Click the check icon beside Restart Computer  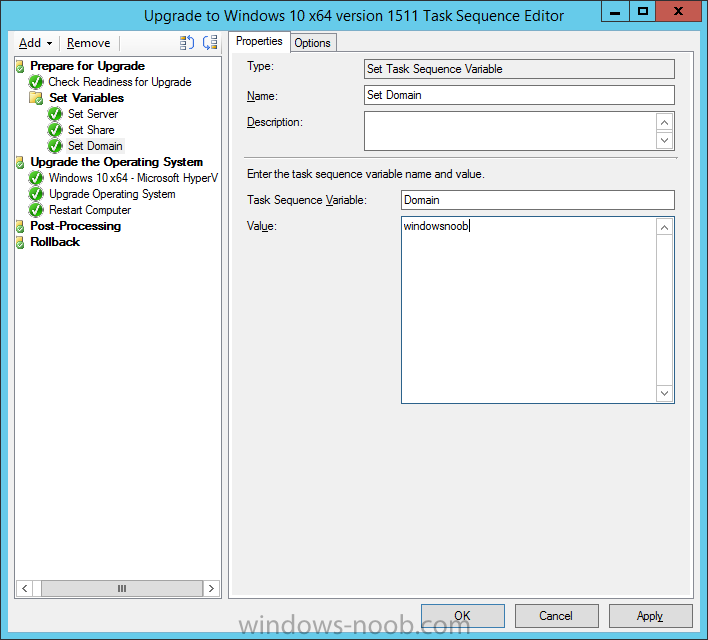tap(36, 210)
